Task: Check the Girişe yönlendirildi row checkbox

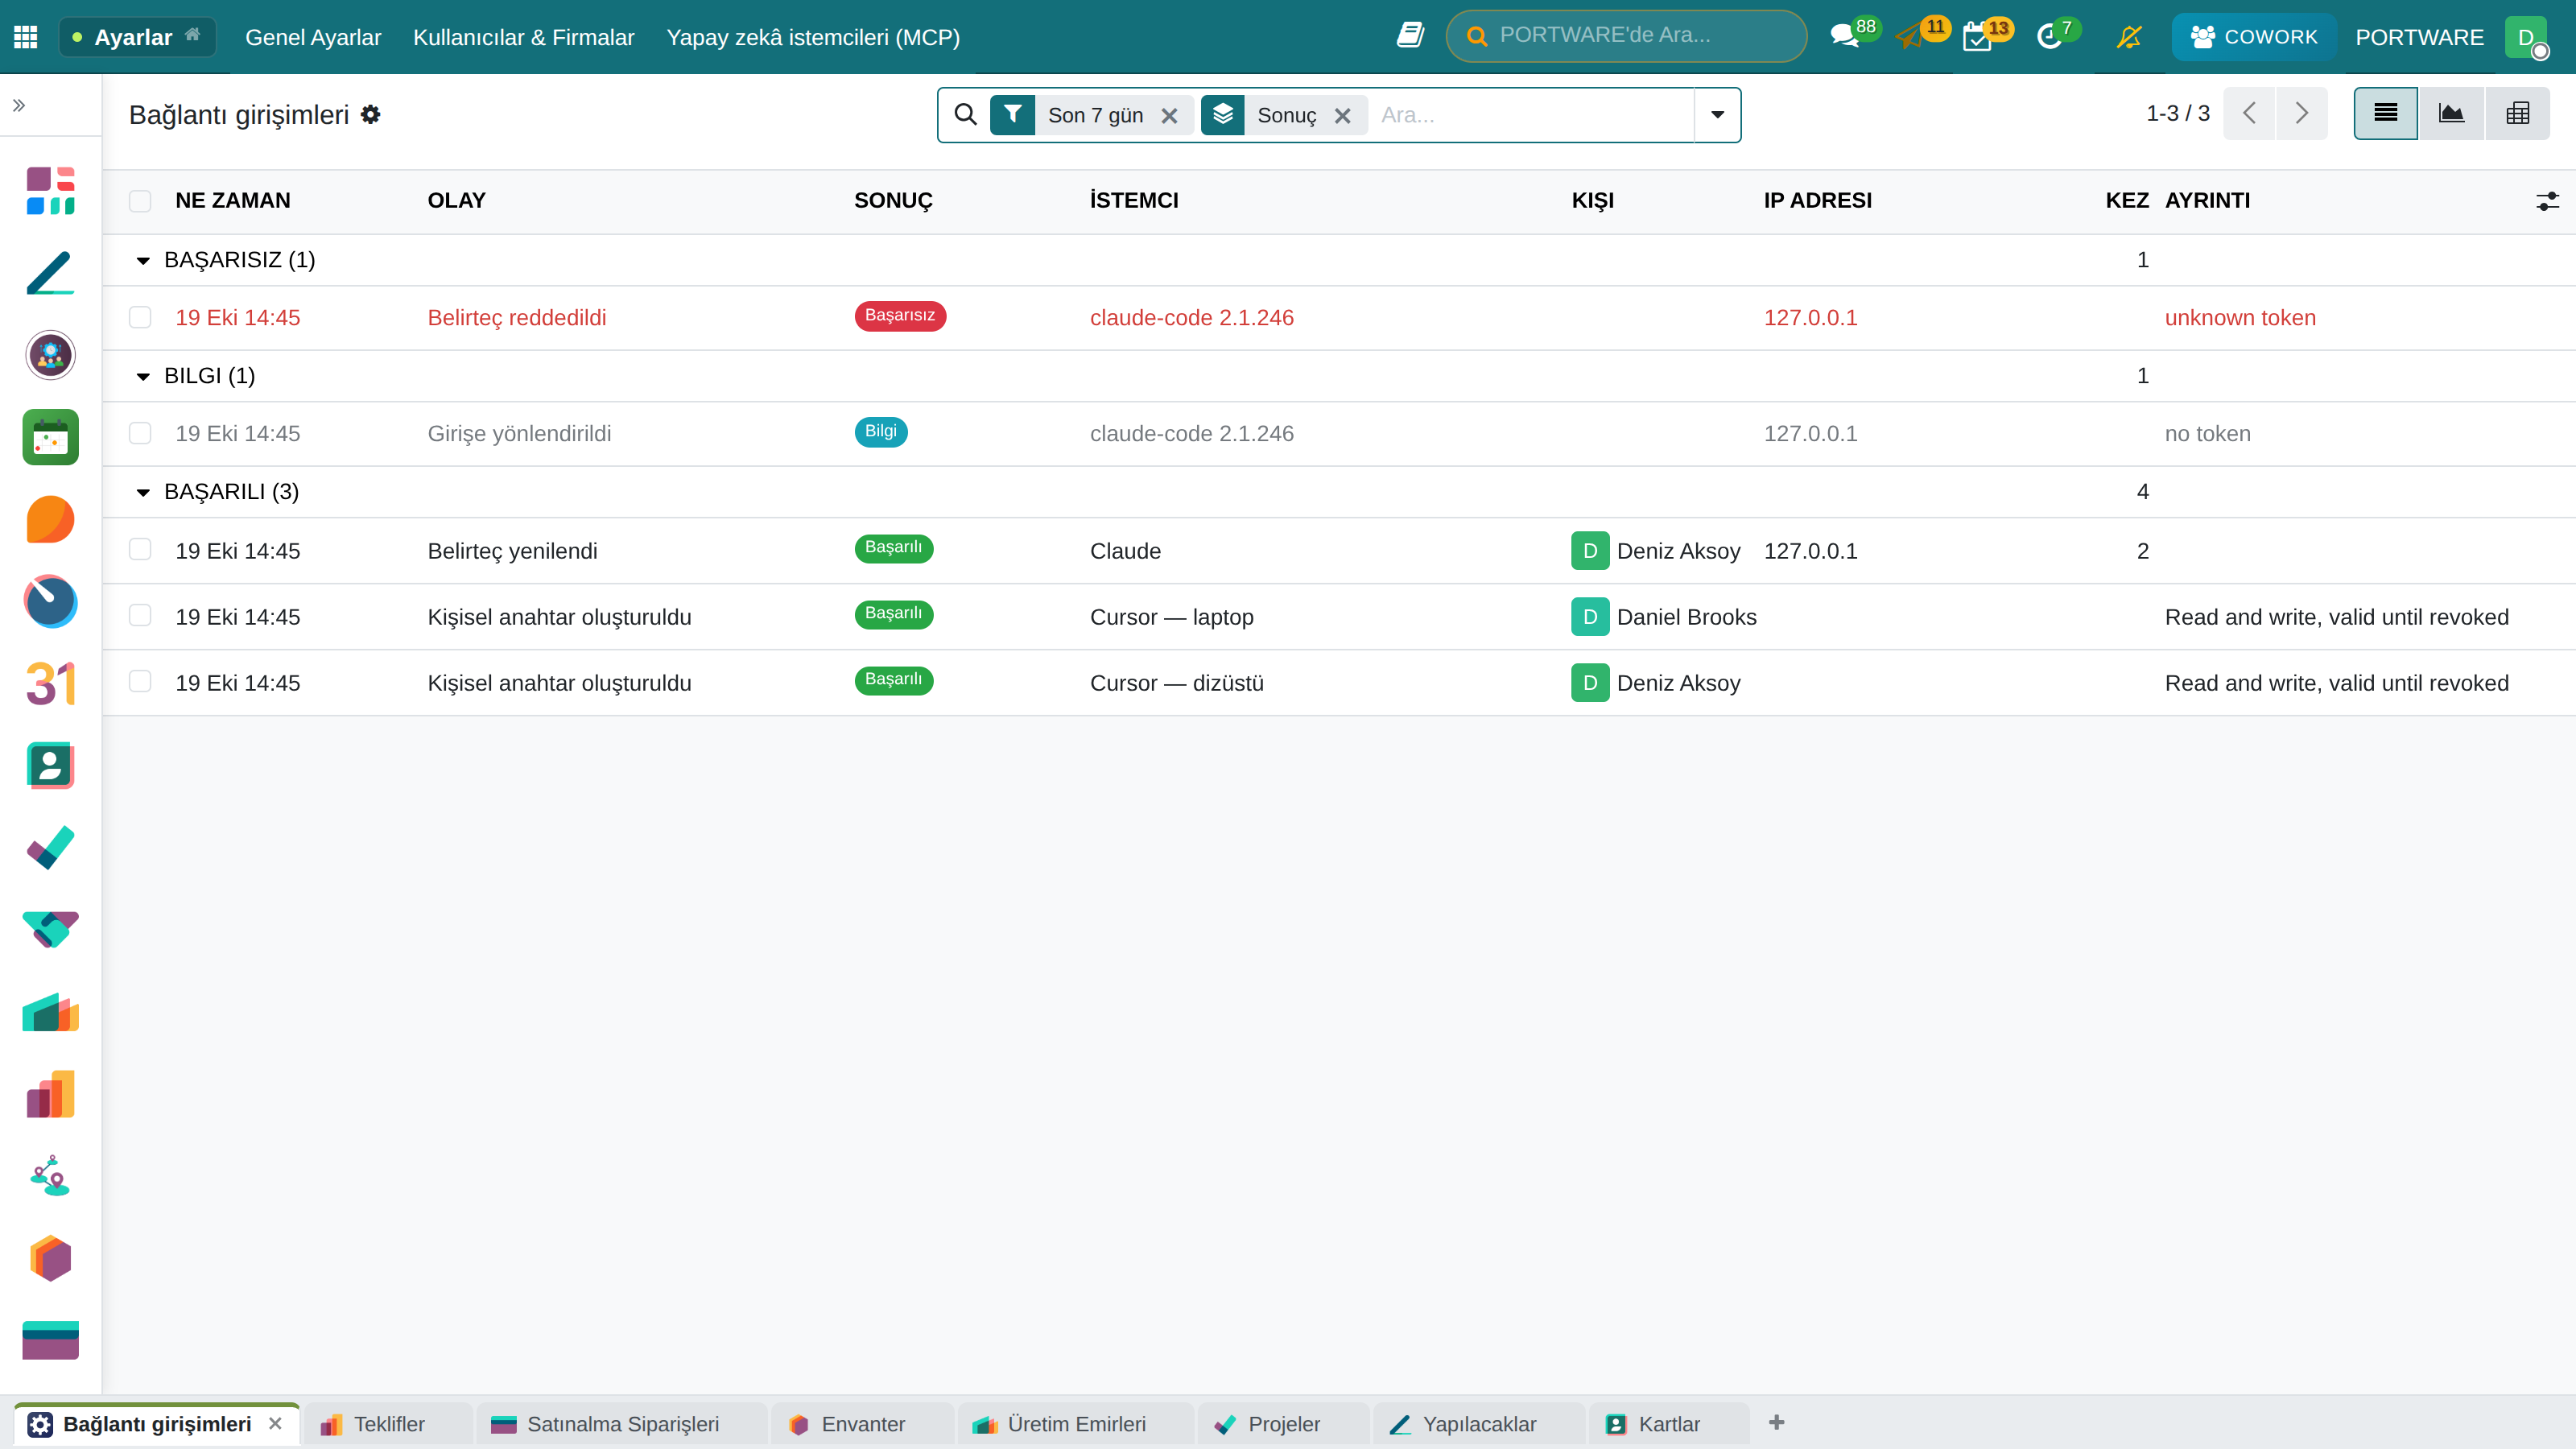Action: [140, 433]
